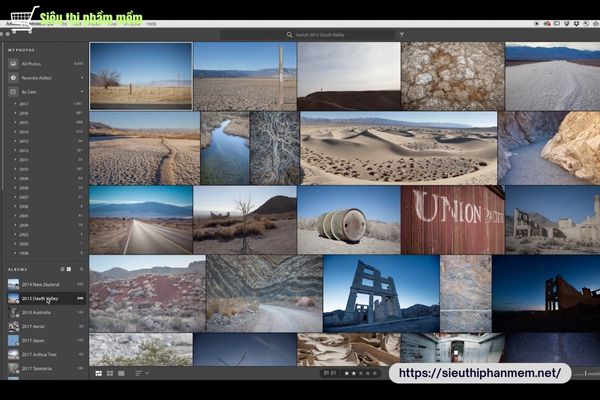Viewport: 600px width, 400px height.
Task: Set rating to four stars
Action: point(367,373)
